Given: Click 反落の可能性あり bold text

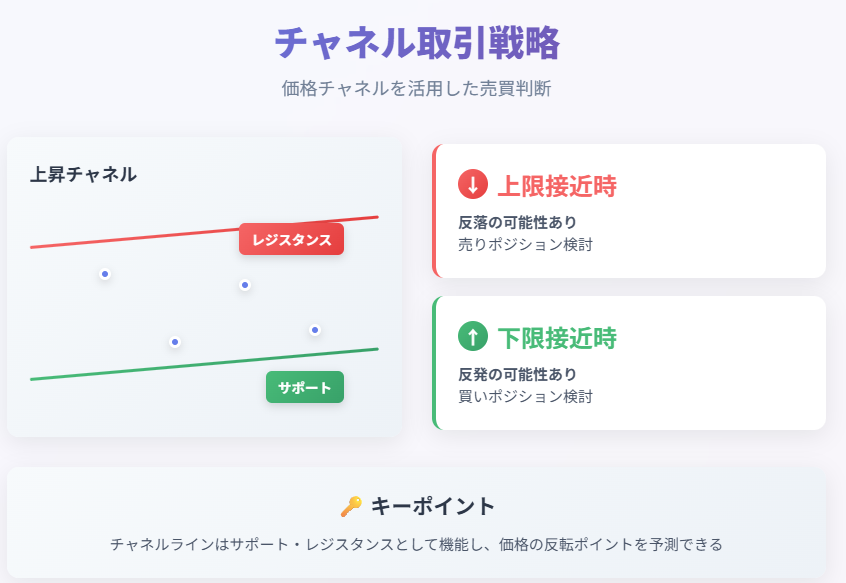Looking at the screenshot, I should [517, 222].
